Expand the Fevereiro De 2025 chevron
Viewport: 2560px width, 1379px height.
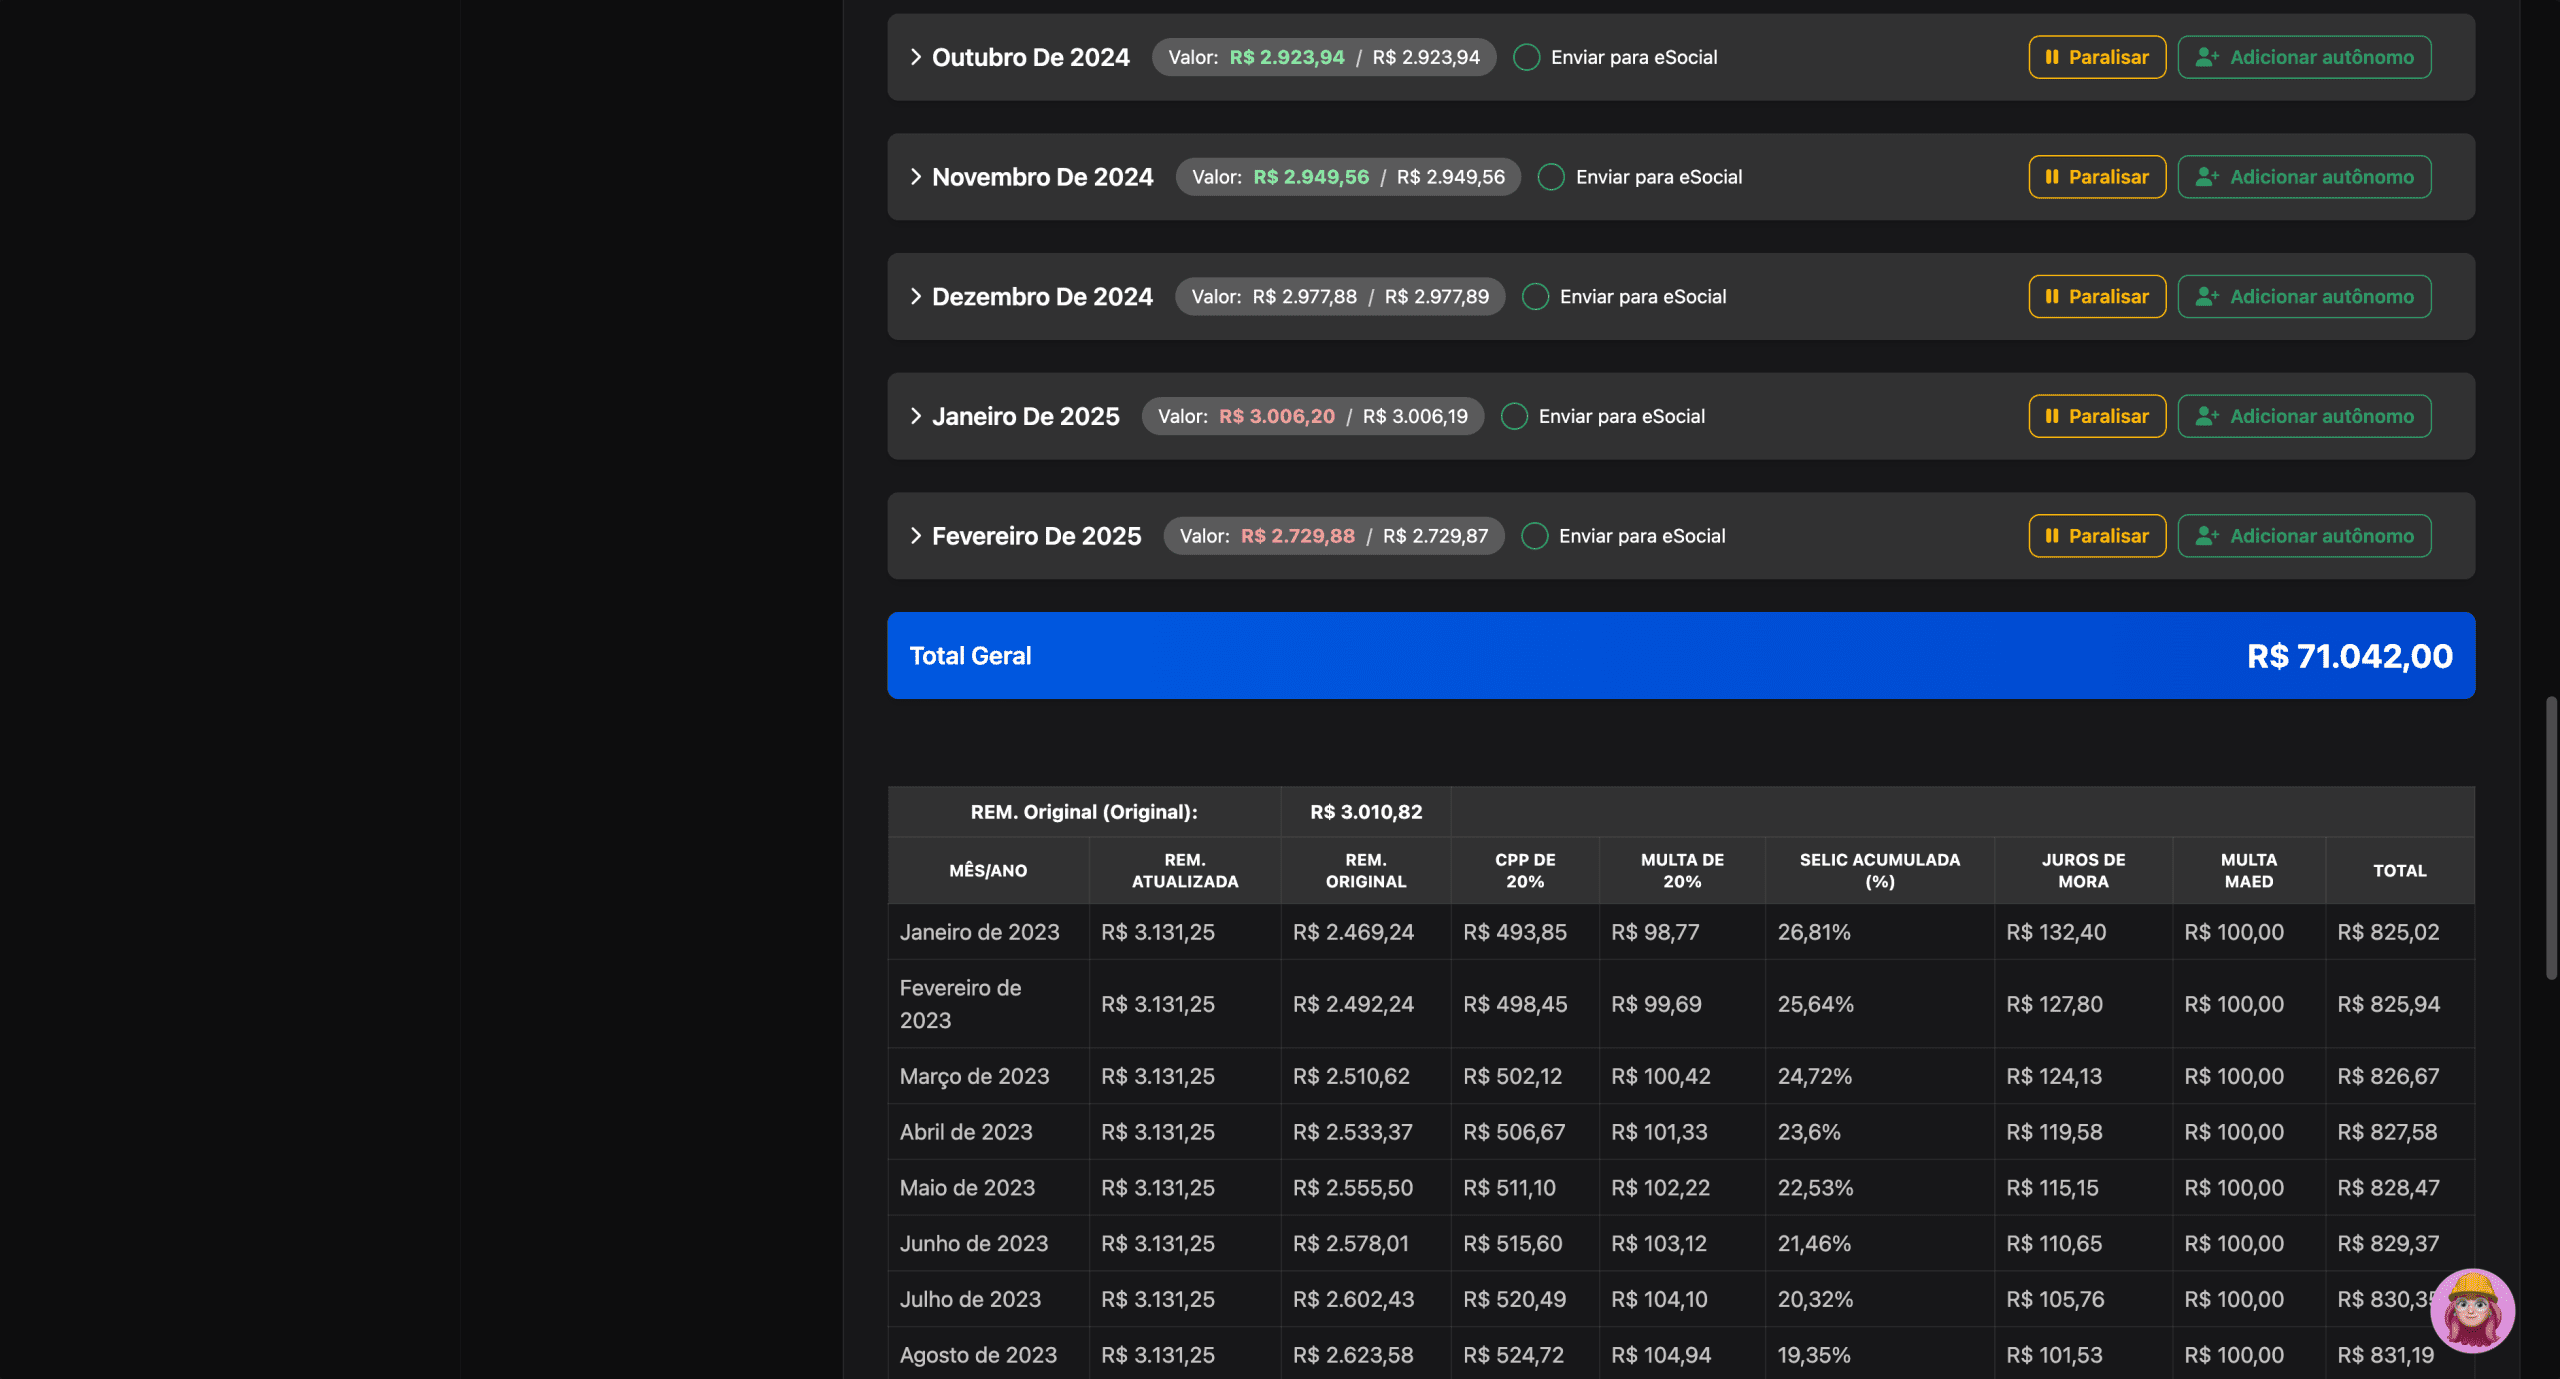point(915,536)
